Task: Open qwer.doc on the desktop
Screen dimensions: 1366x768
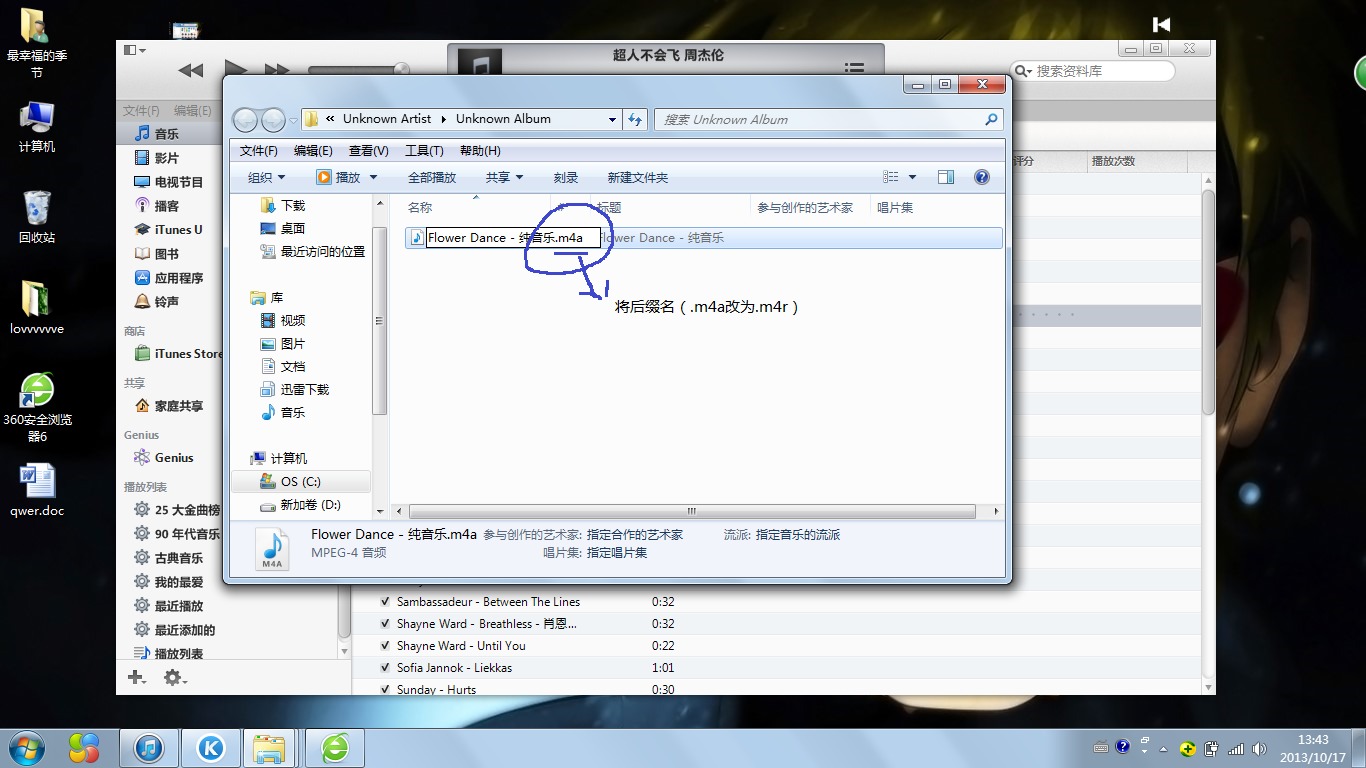Action: (37, 490)
